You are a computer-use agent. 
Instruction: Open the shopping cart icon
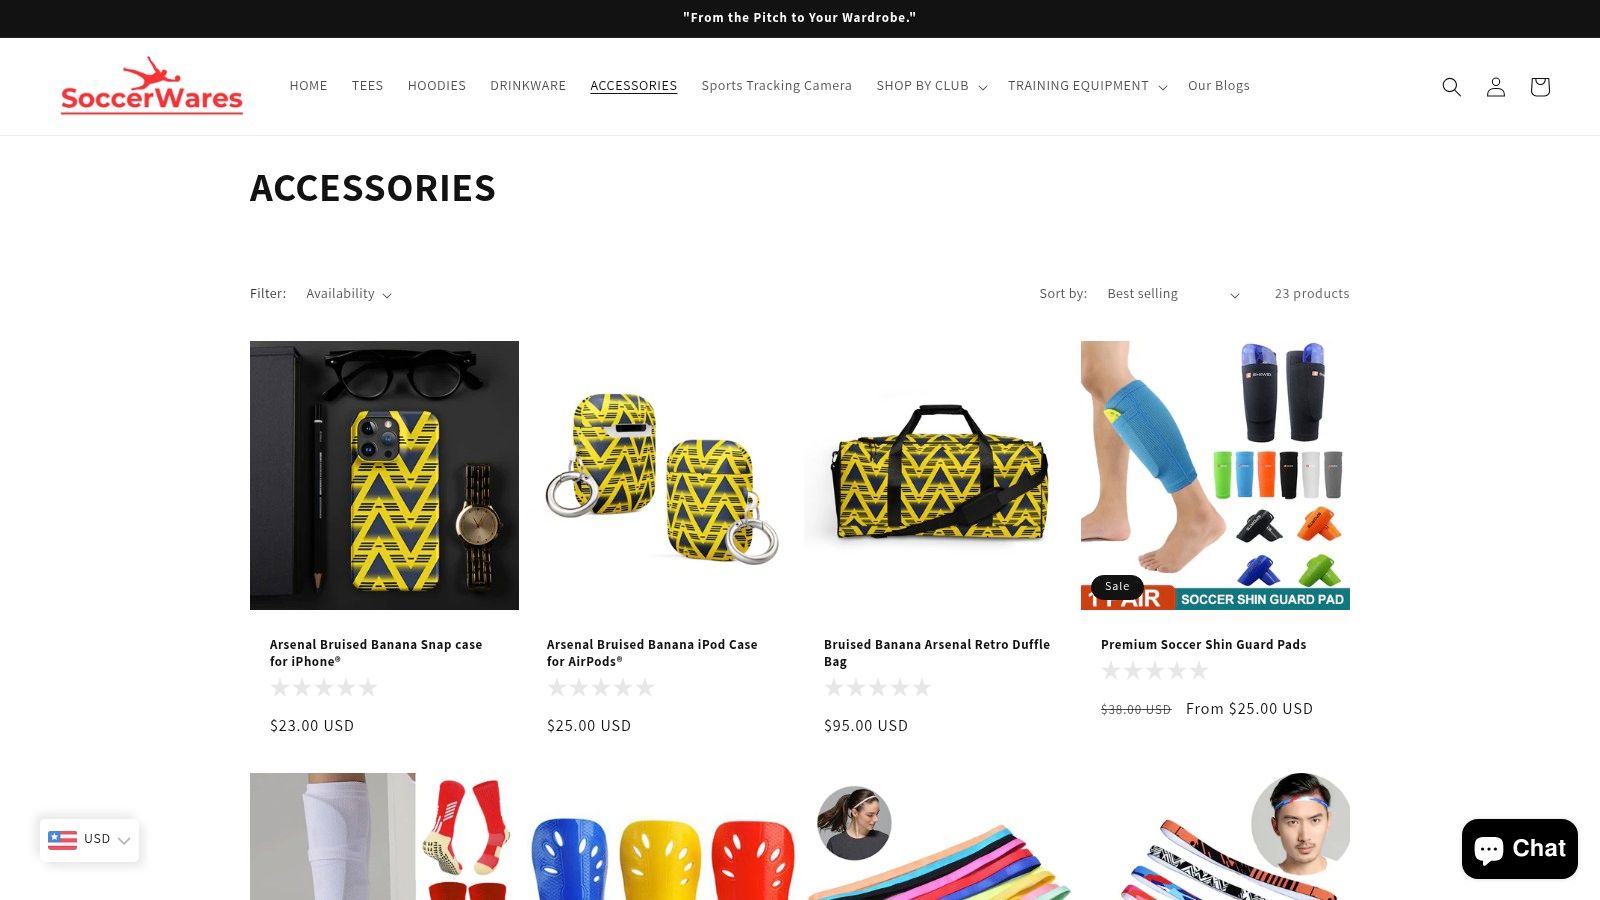pyautogui.click(x=1540, y=87)
